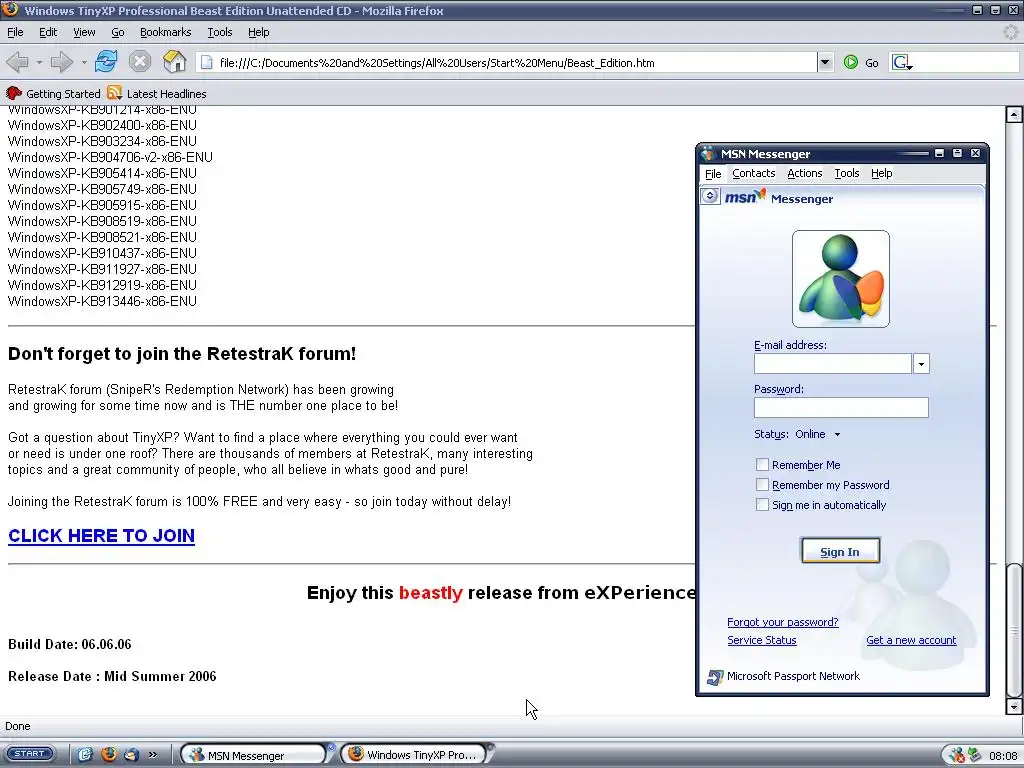Open the Firefox Help menu
This screenshot has height=768, width=1024.
coord(259,32)
